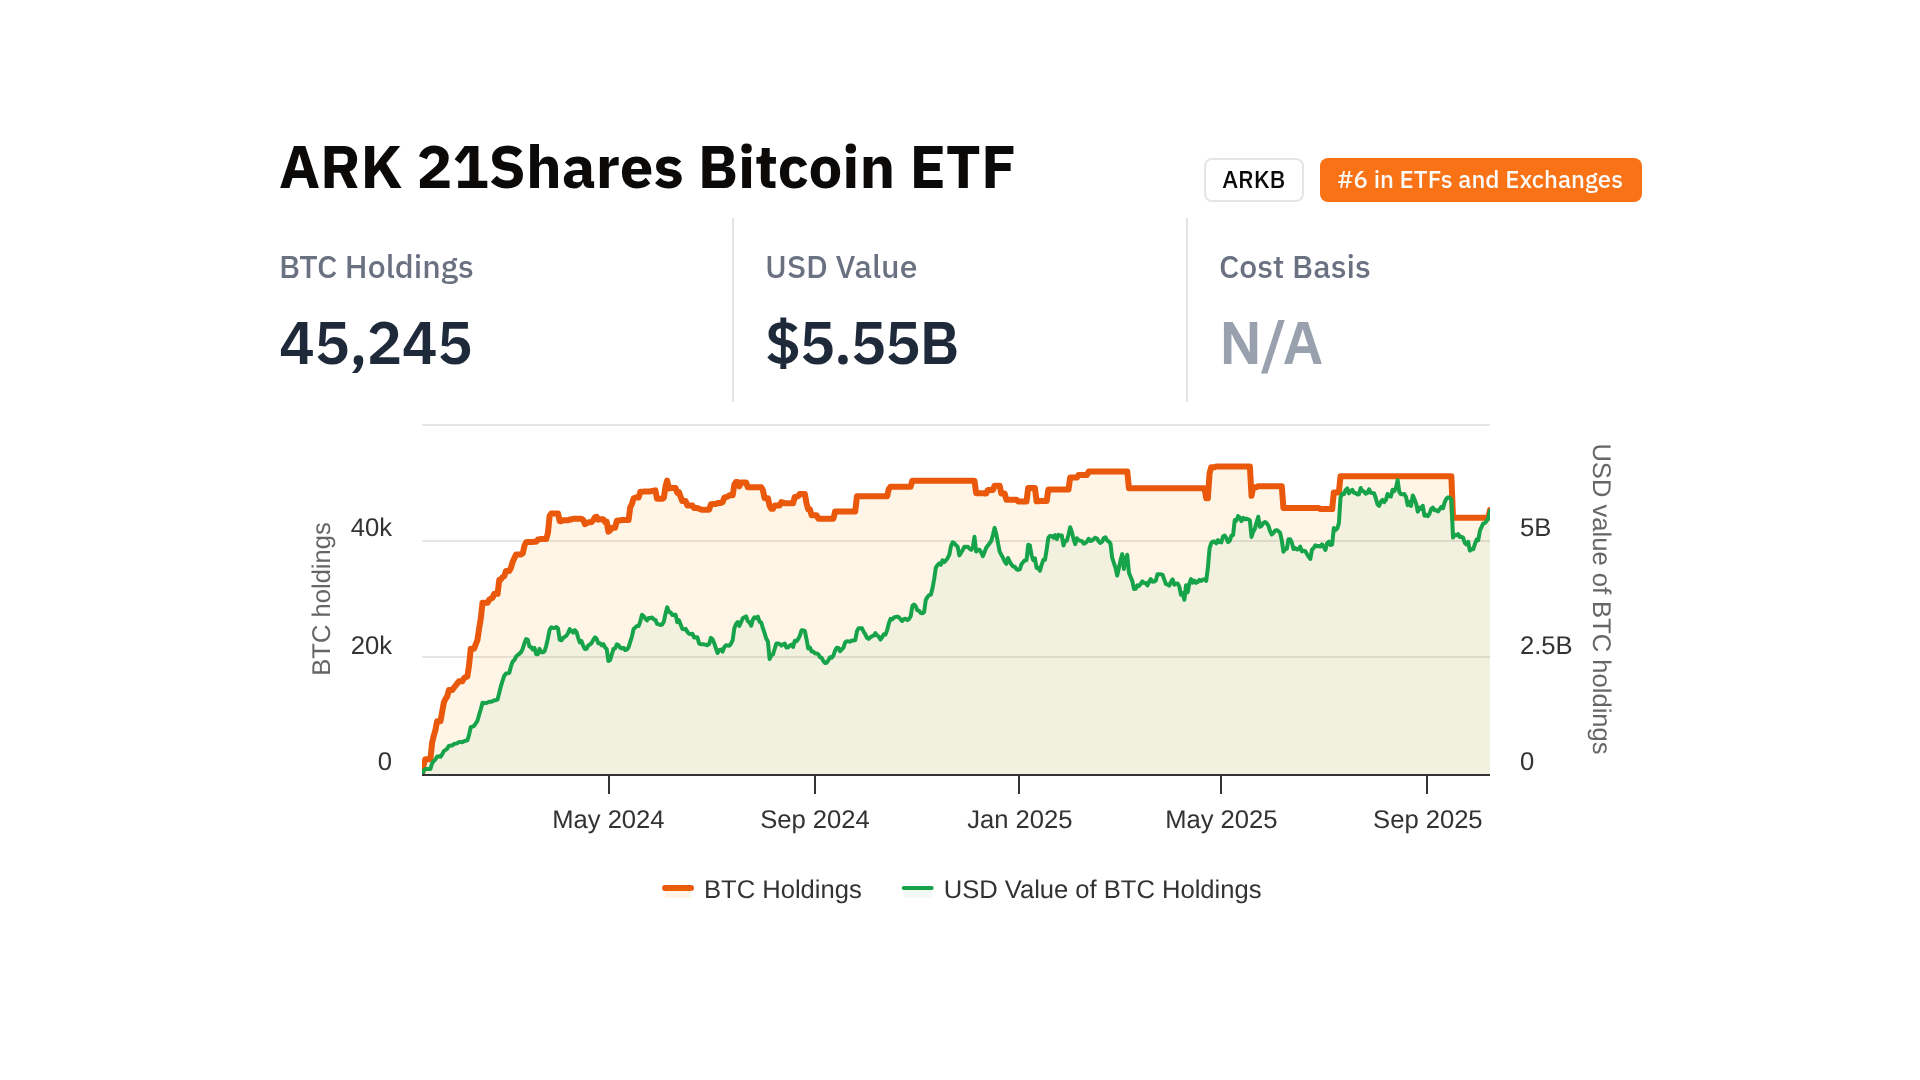This screenshot has height=1080, width=1920.
Task: Click the 5B right axis tick label
Action: pyautogui.click(x=1535, y=528)
